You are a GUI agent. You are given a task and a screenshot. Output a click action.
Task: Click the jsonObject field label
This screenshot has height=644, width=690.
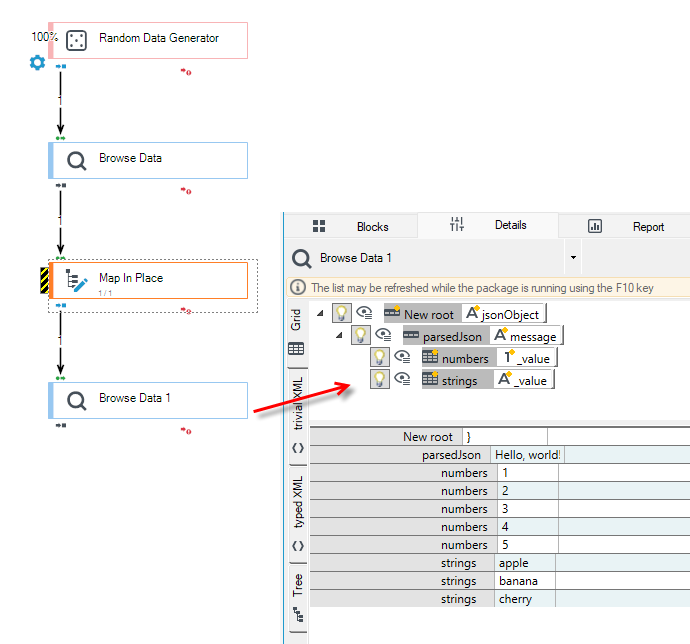coord(510,315)
